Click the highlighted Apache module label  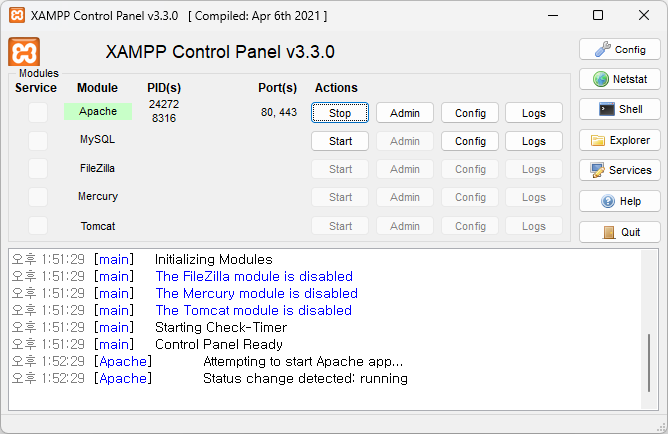98,111
